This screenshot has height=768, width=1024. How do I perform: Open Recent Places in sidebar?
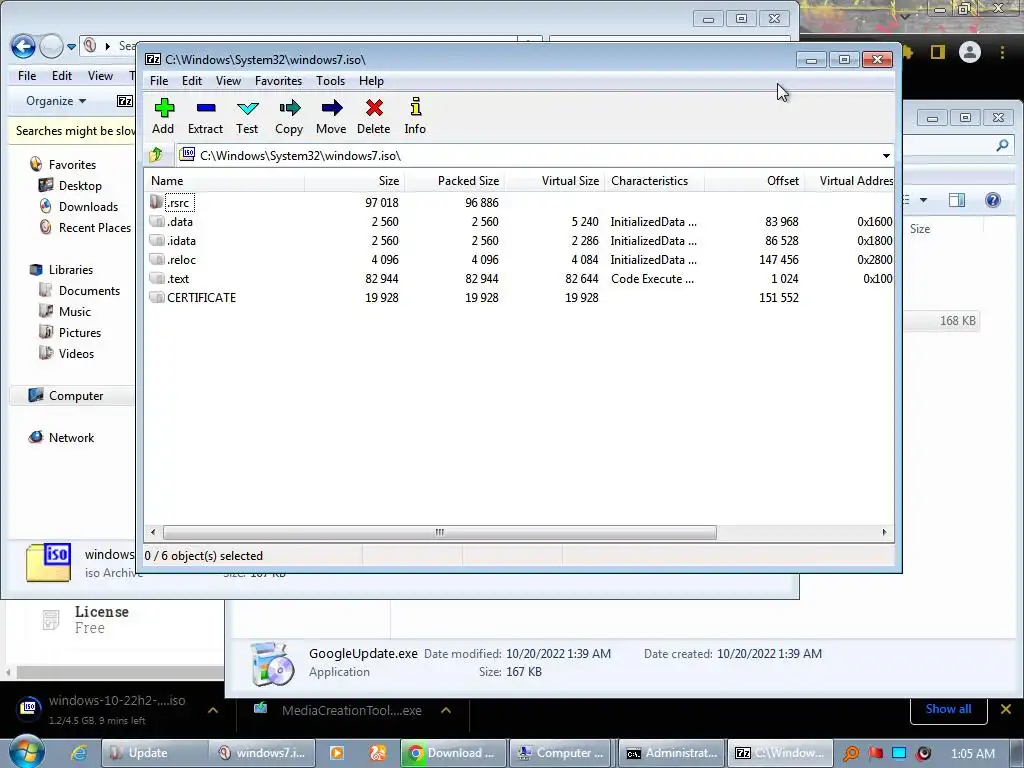85,227
